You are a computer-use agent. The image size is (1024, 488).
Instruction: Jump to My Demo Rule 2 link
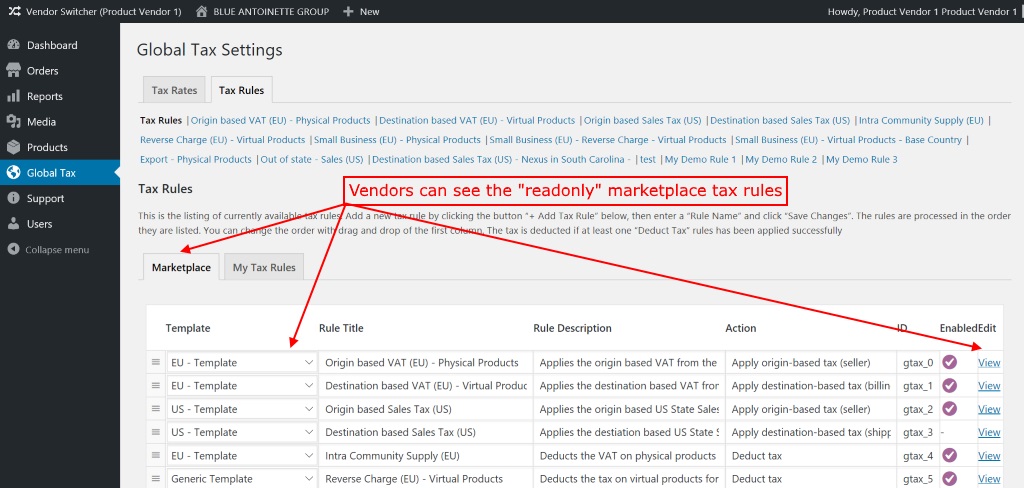coord(781,159)
